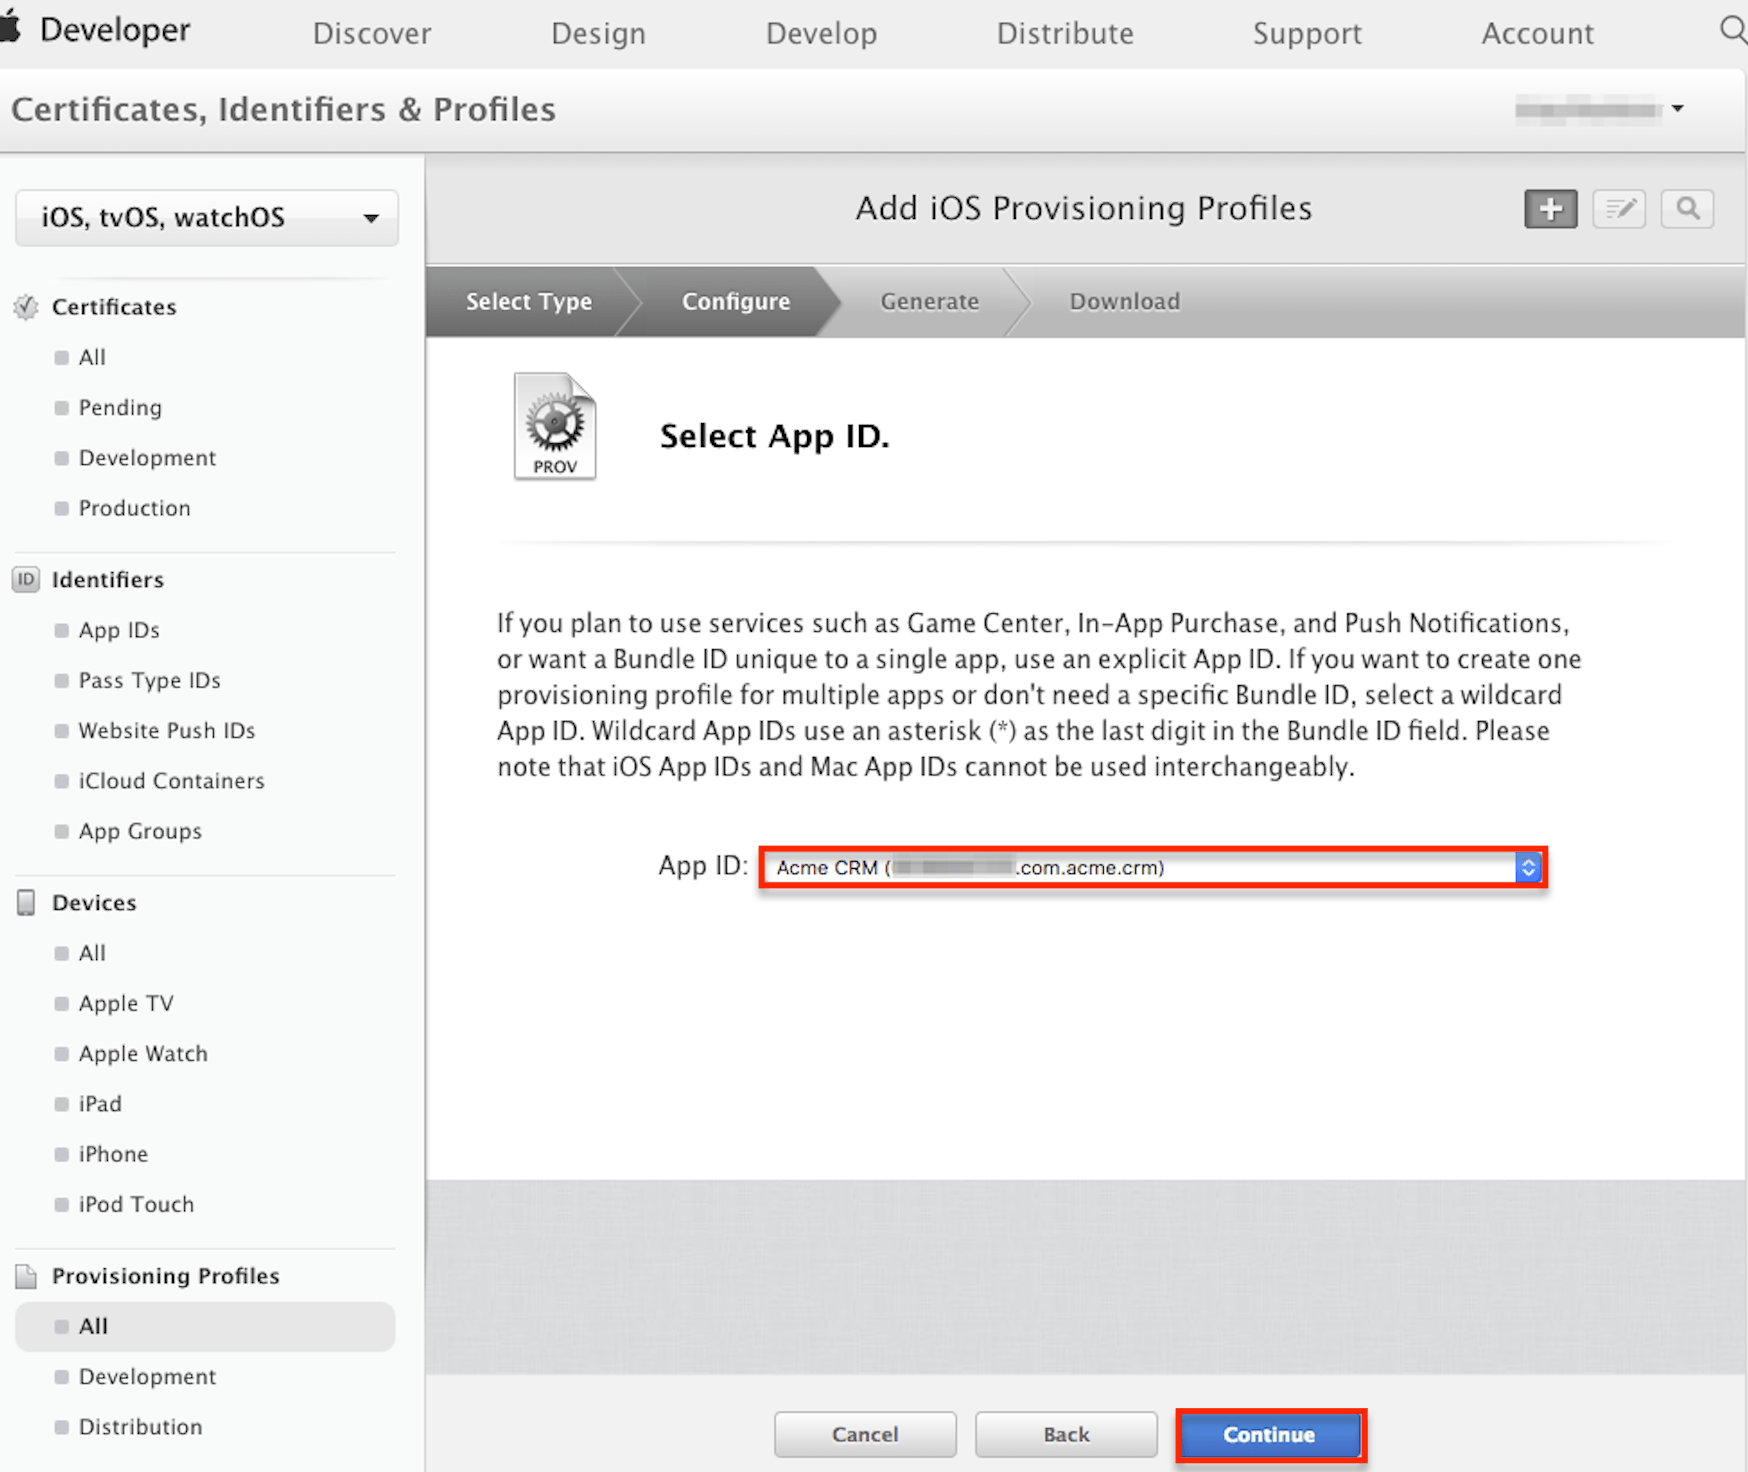This screenshot has height=1472, width=1748.
Task: Open the iOS, tvOS, watchOS platform dropdown
Action: click(x=207, y=217)
